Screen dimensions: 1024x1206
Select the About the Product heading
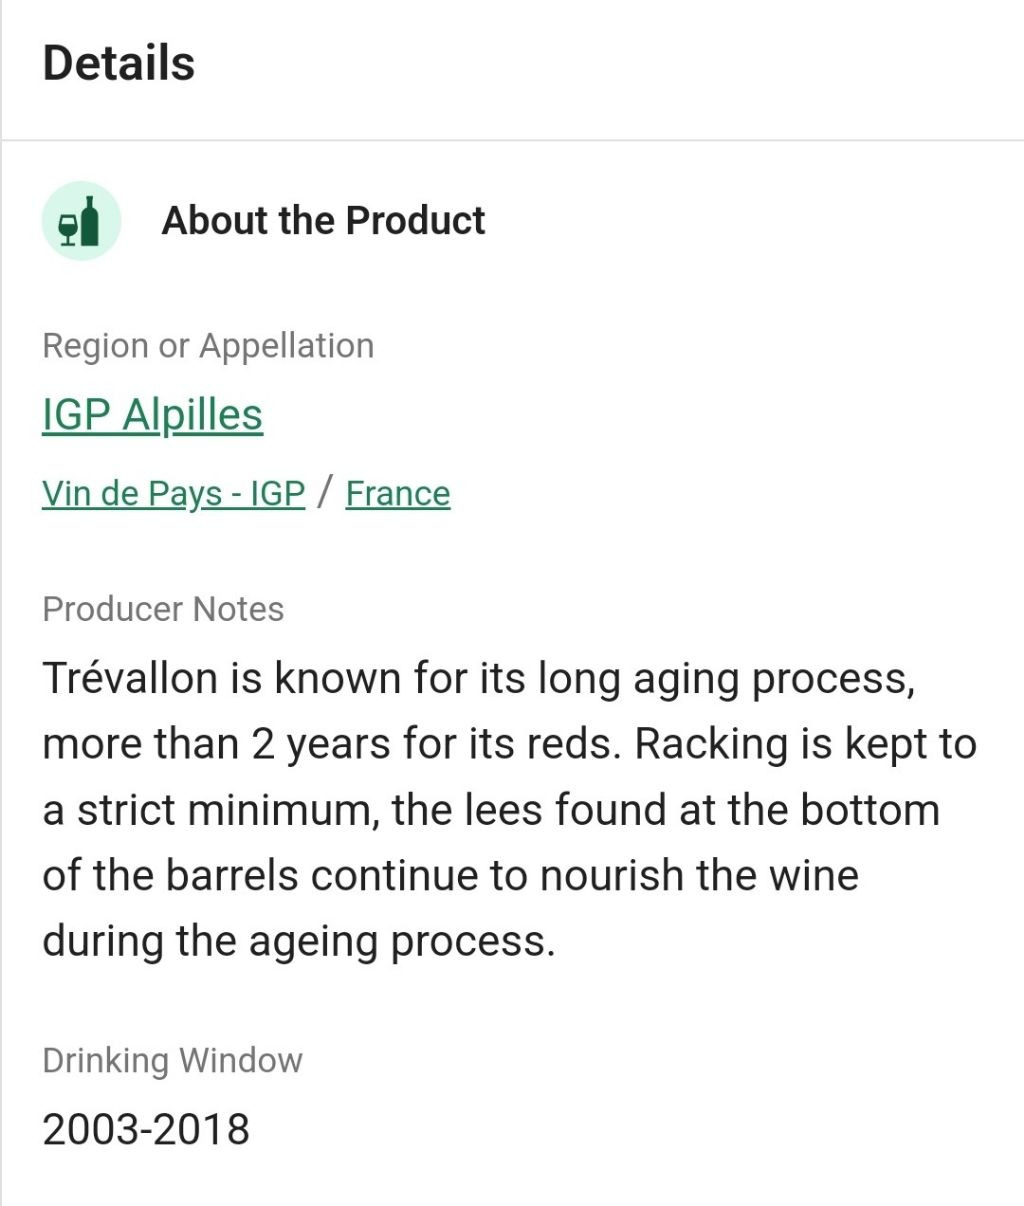click(x=323, y=221)
